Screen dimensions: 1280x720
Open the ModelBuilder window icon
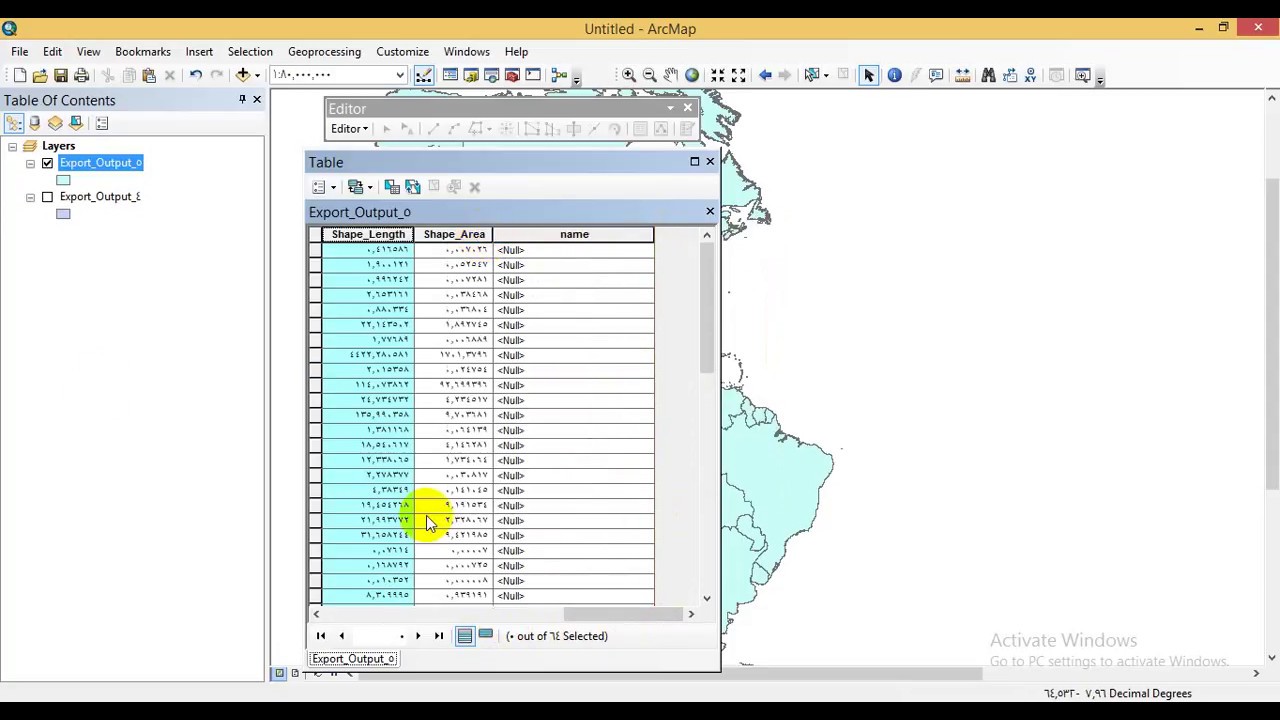click(559, 75)
